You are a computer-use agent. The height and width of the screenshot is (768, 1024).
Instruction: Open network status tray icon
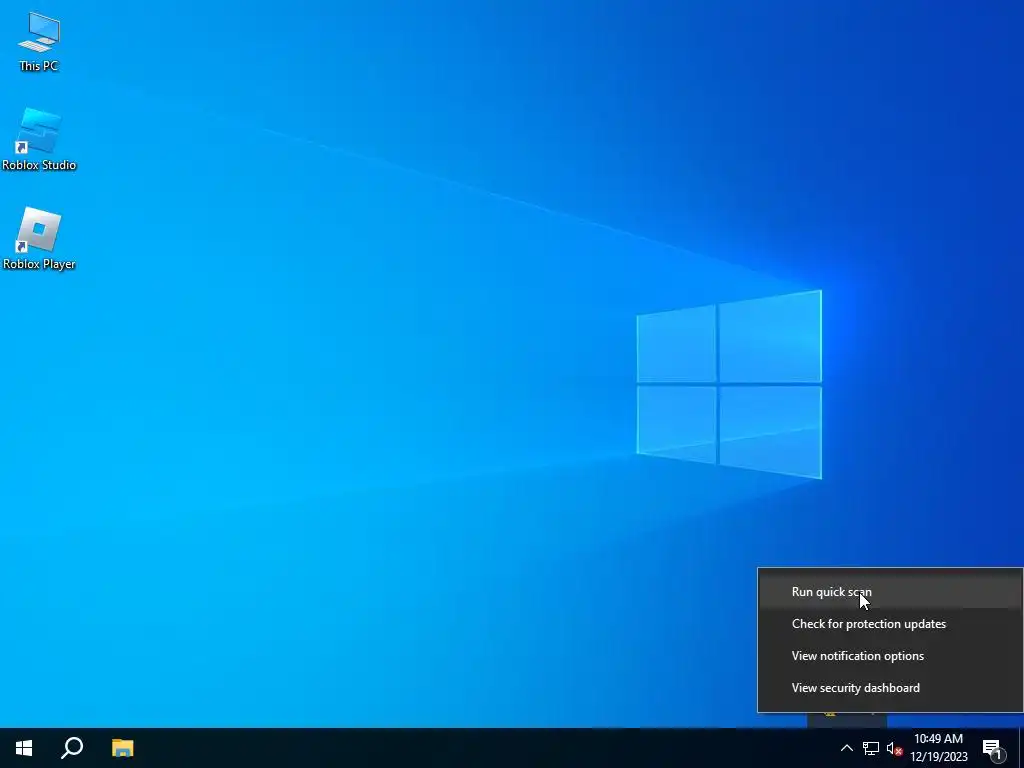click(871, 748)
